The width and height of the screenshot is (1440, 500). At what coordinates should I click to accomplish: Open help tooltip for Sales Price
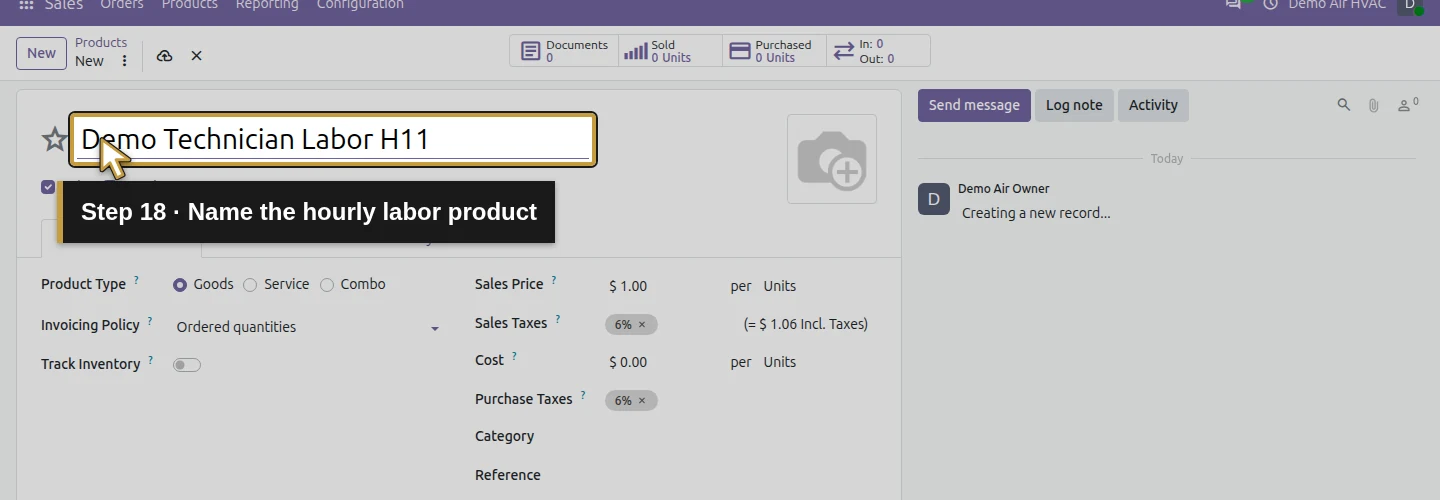click(x=554, y=281)
